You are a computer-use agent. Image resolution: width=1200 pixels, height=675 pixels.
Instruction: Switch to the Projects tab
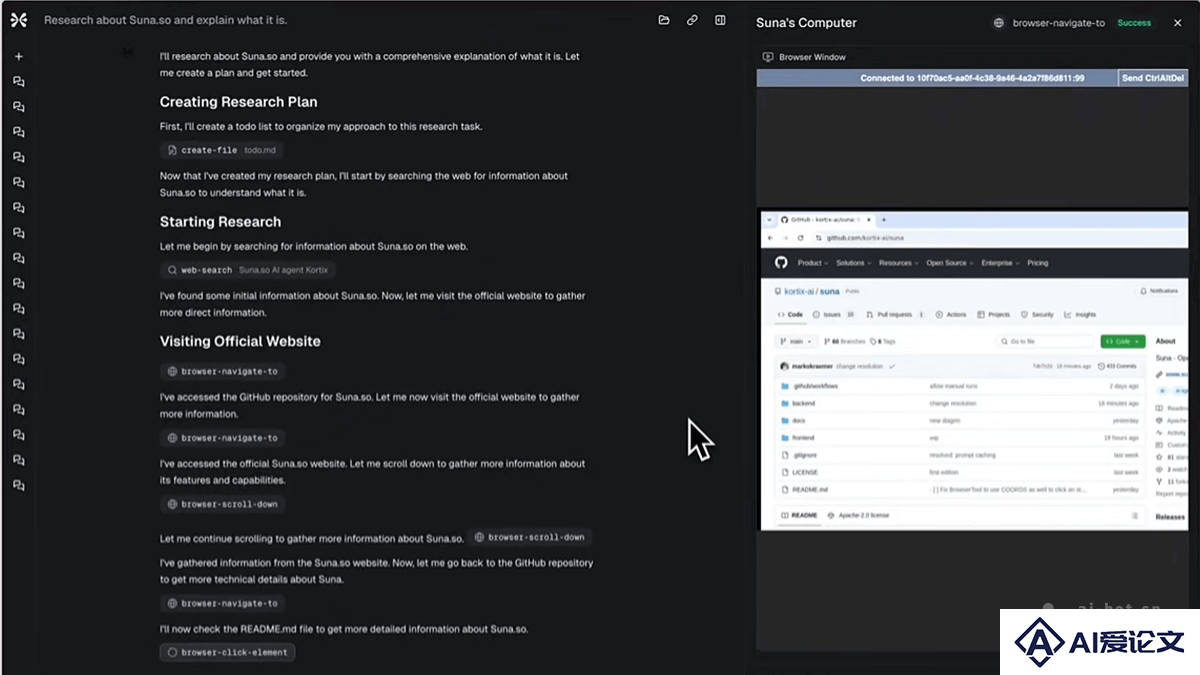(994, 314)
